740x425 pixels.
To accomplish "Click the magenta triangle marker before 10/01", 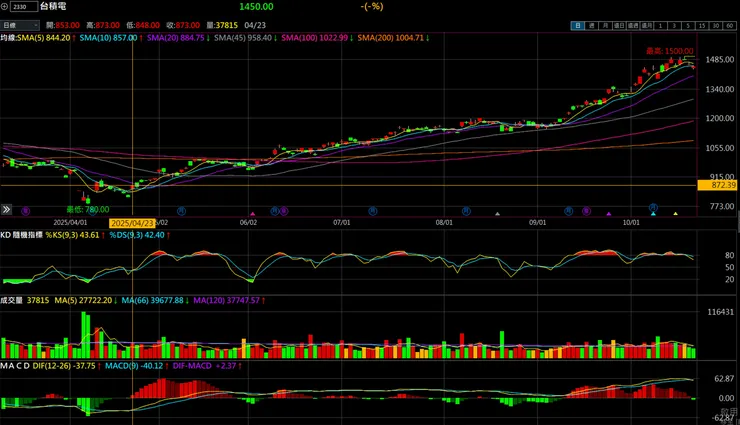I will (x=609, y=214).
